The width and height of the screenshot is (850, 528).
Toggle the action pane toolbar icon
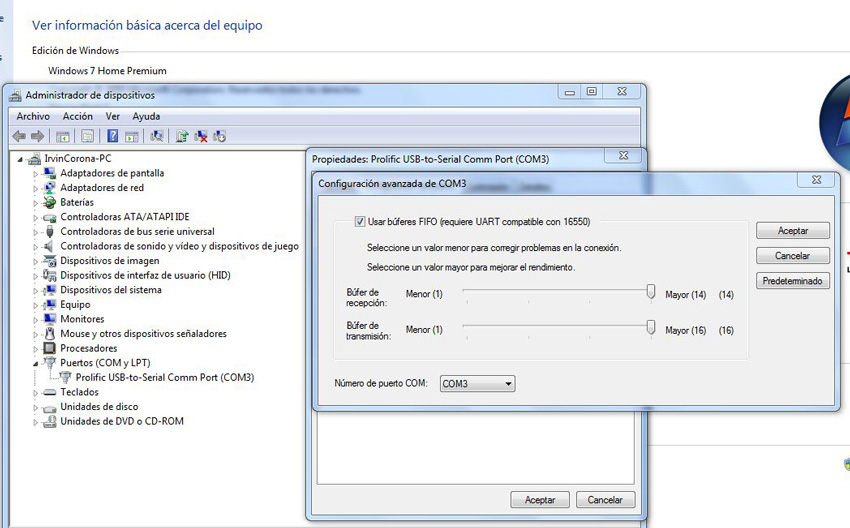132,136
